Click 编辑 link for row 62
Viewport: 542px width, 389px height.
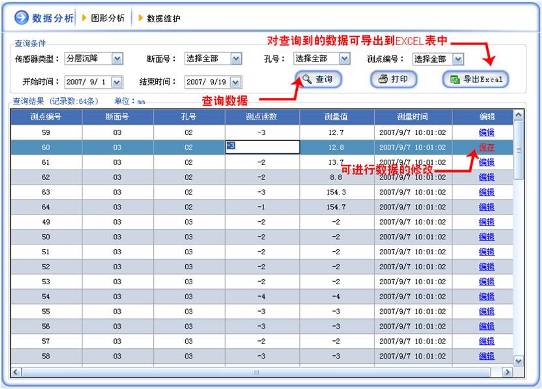486,177
